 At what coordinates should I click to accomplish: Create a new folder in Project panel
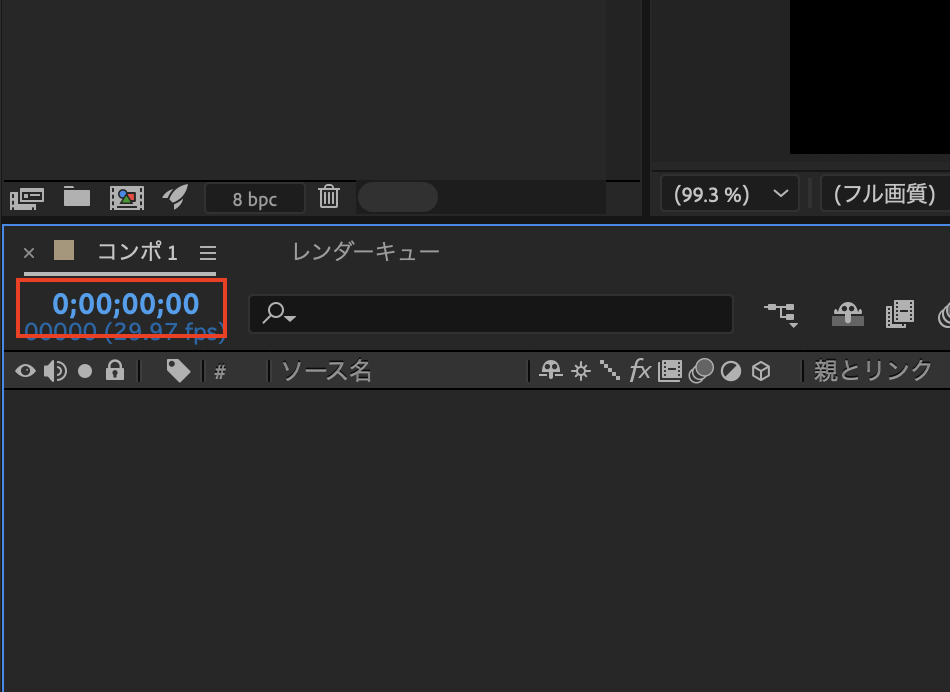tap(77, 197)
